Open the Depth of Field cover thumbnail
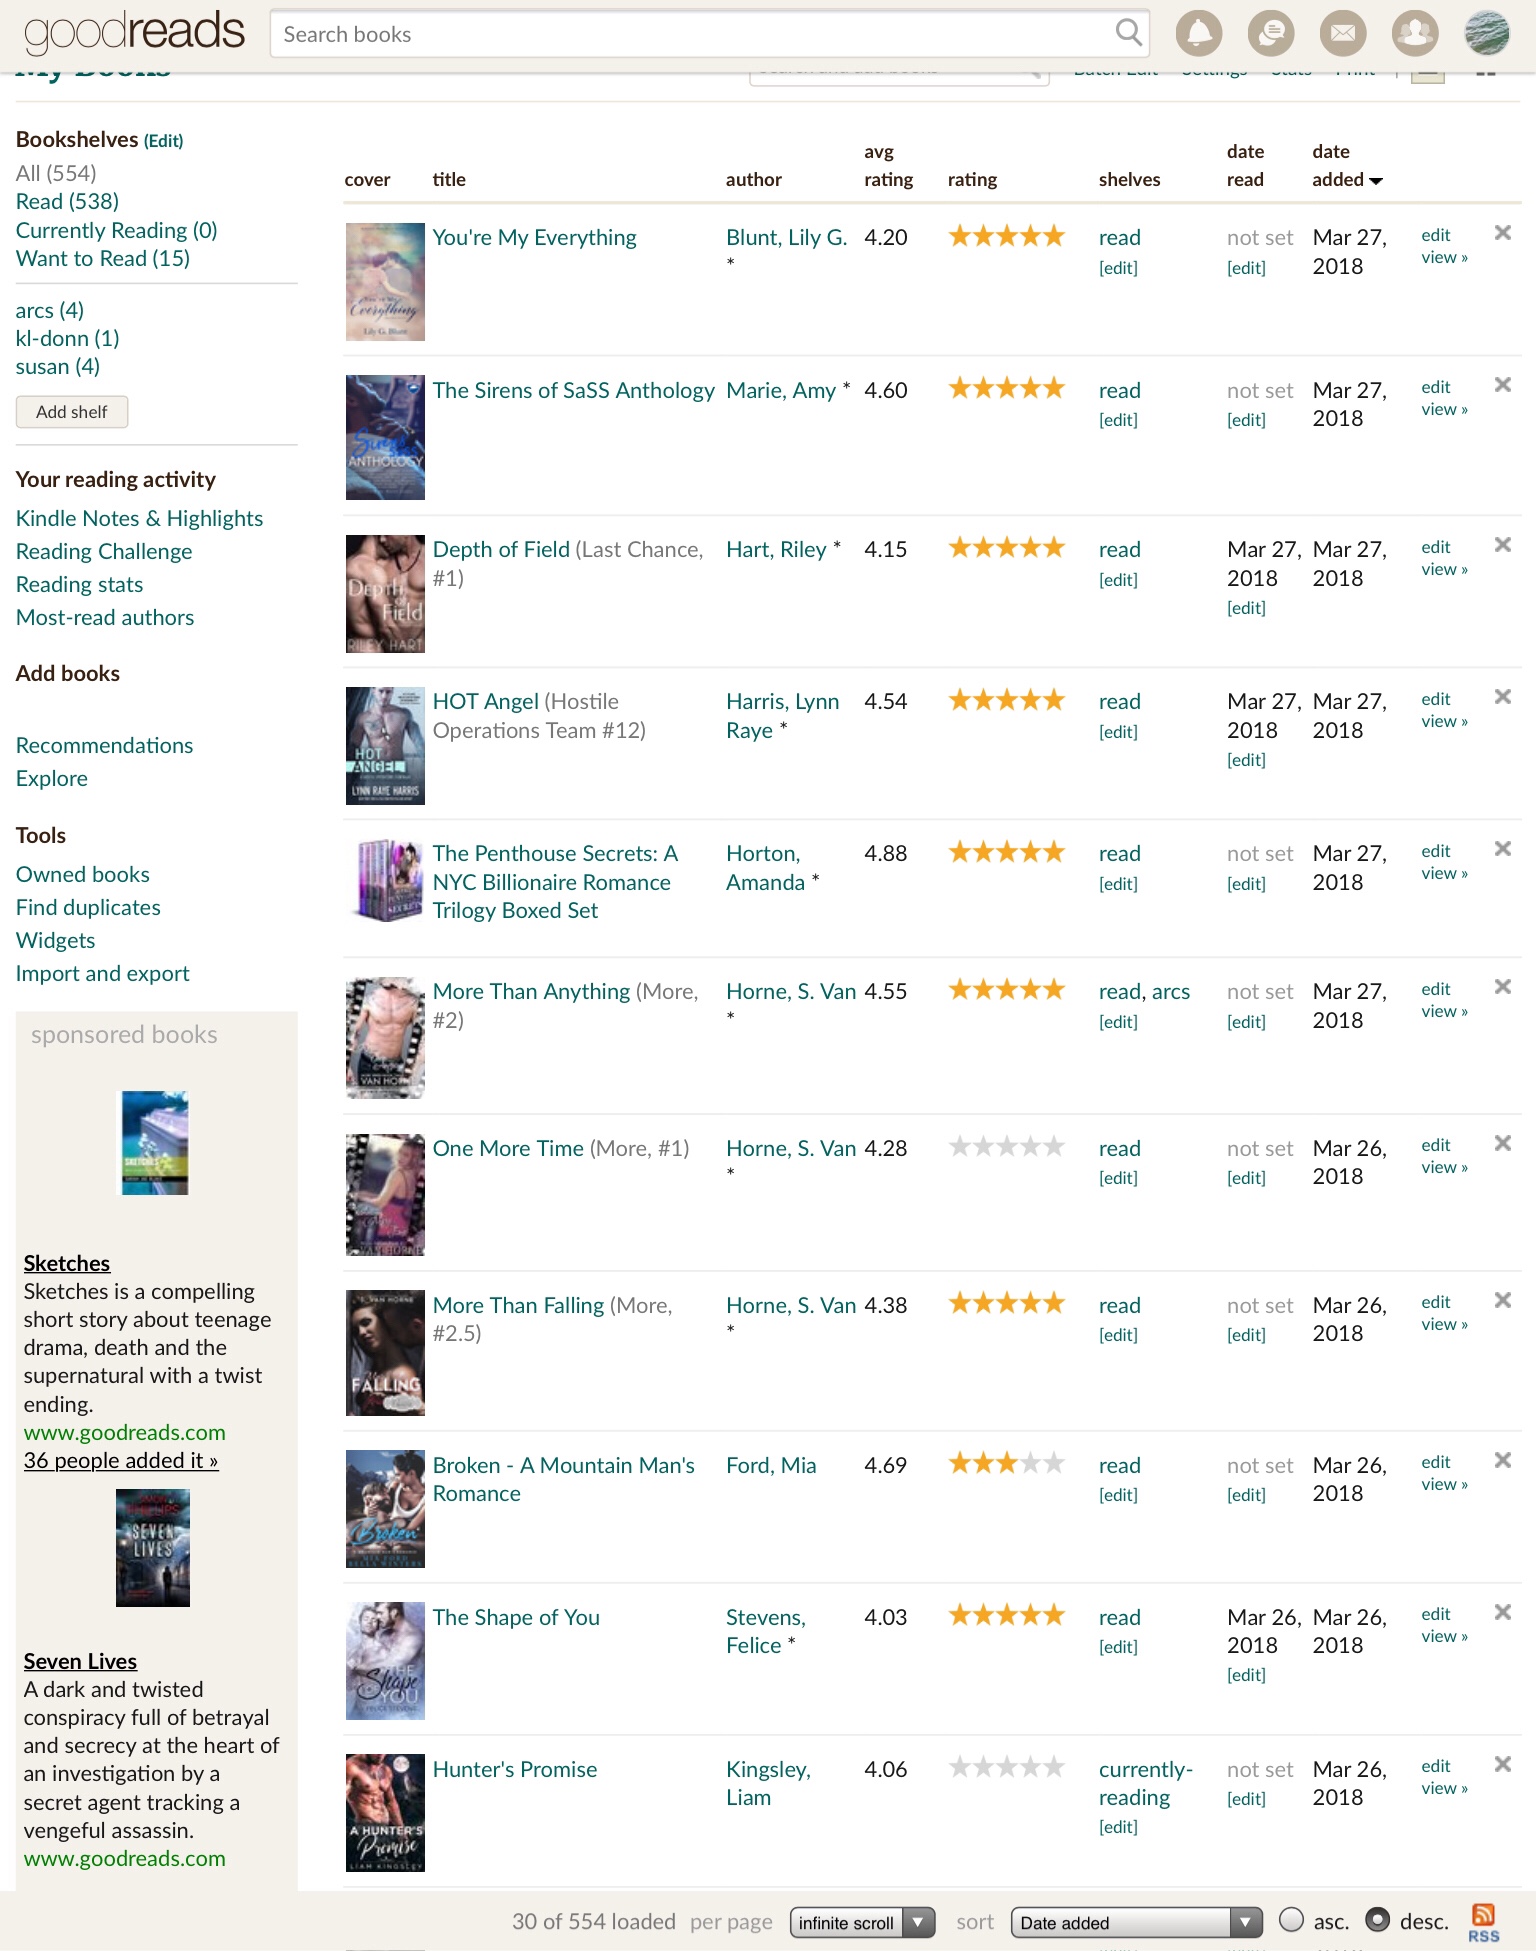The height and width of the screenshot is (1951, 1536). pos(385,594)
